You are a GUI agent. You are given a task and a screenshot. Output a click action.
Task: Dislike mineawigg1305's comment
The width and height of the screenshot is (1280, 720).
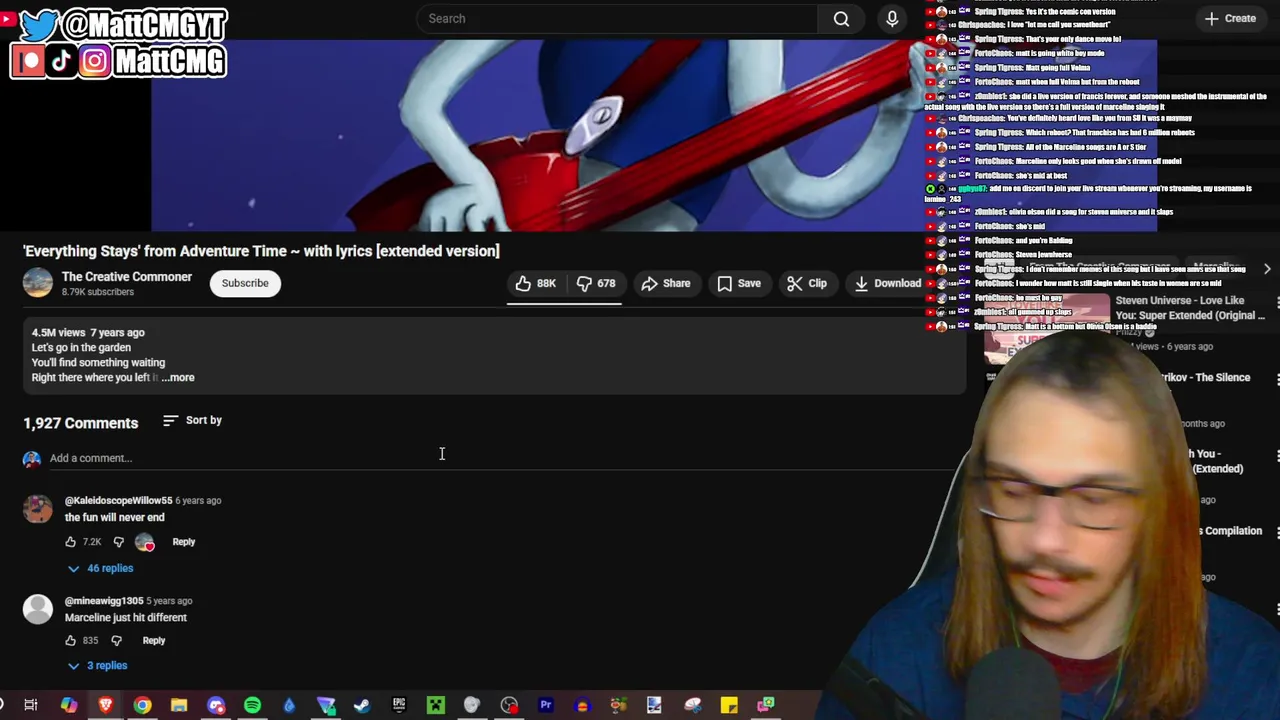coord(116,640)
